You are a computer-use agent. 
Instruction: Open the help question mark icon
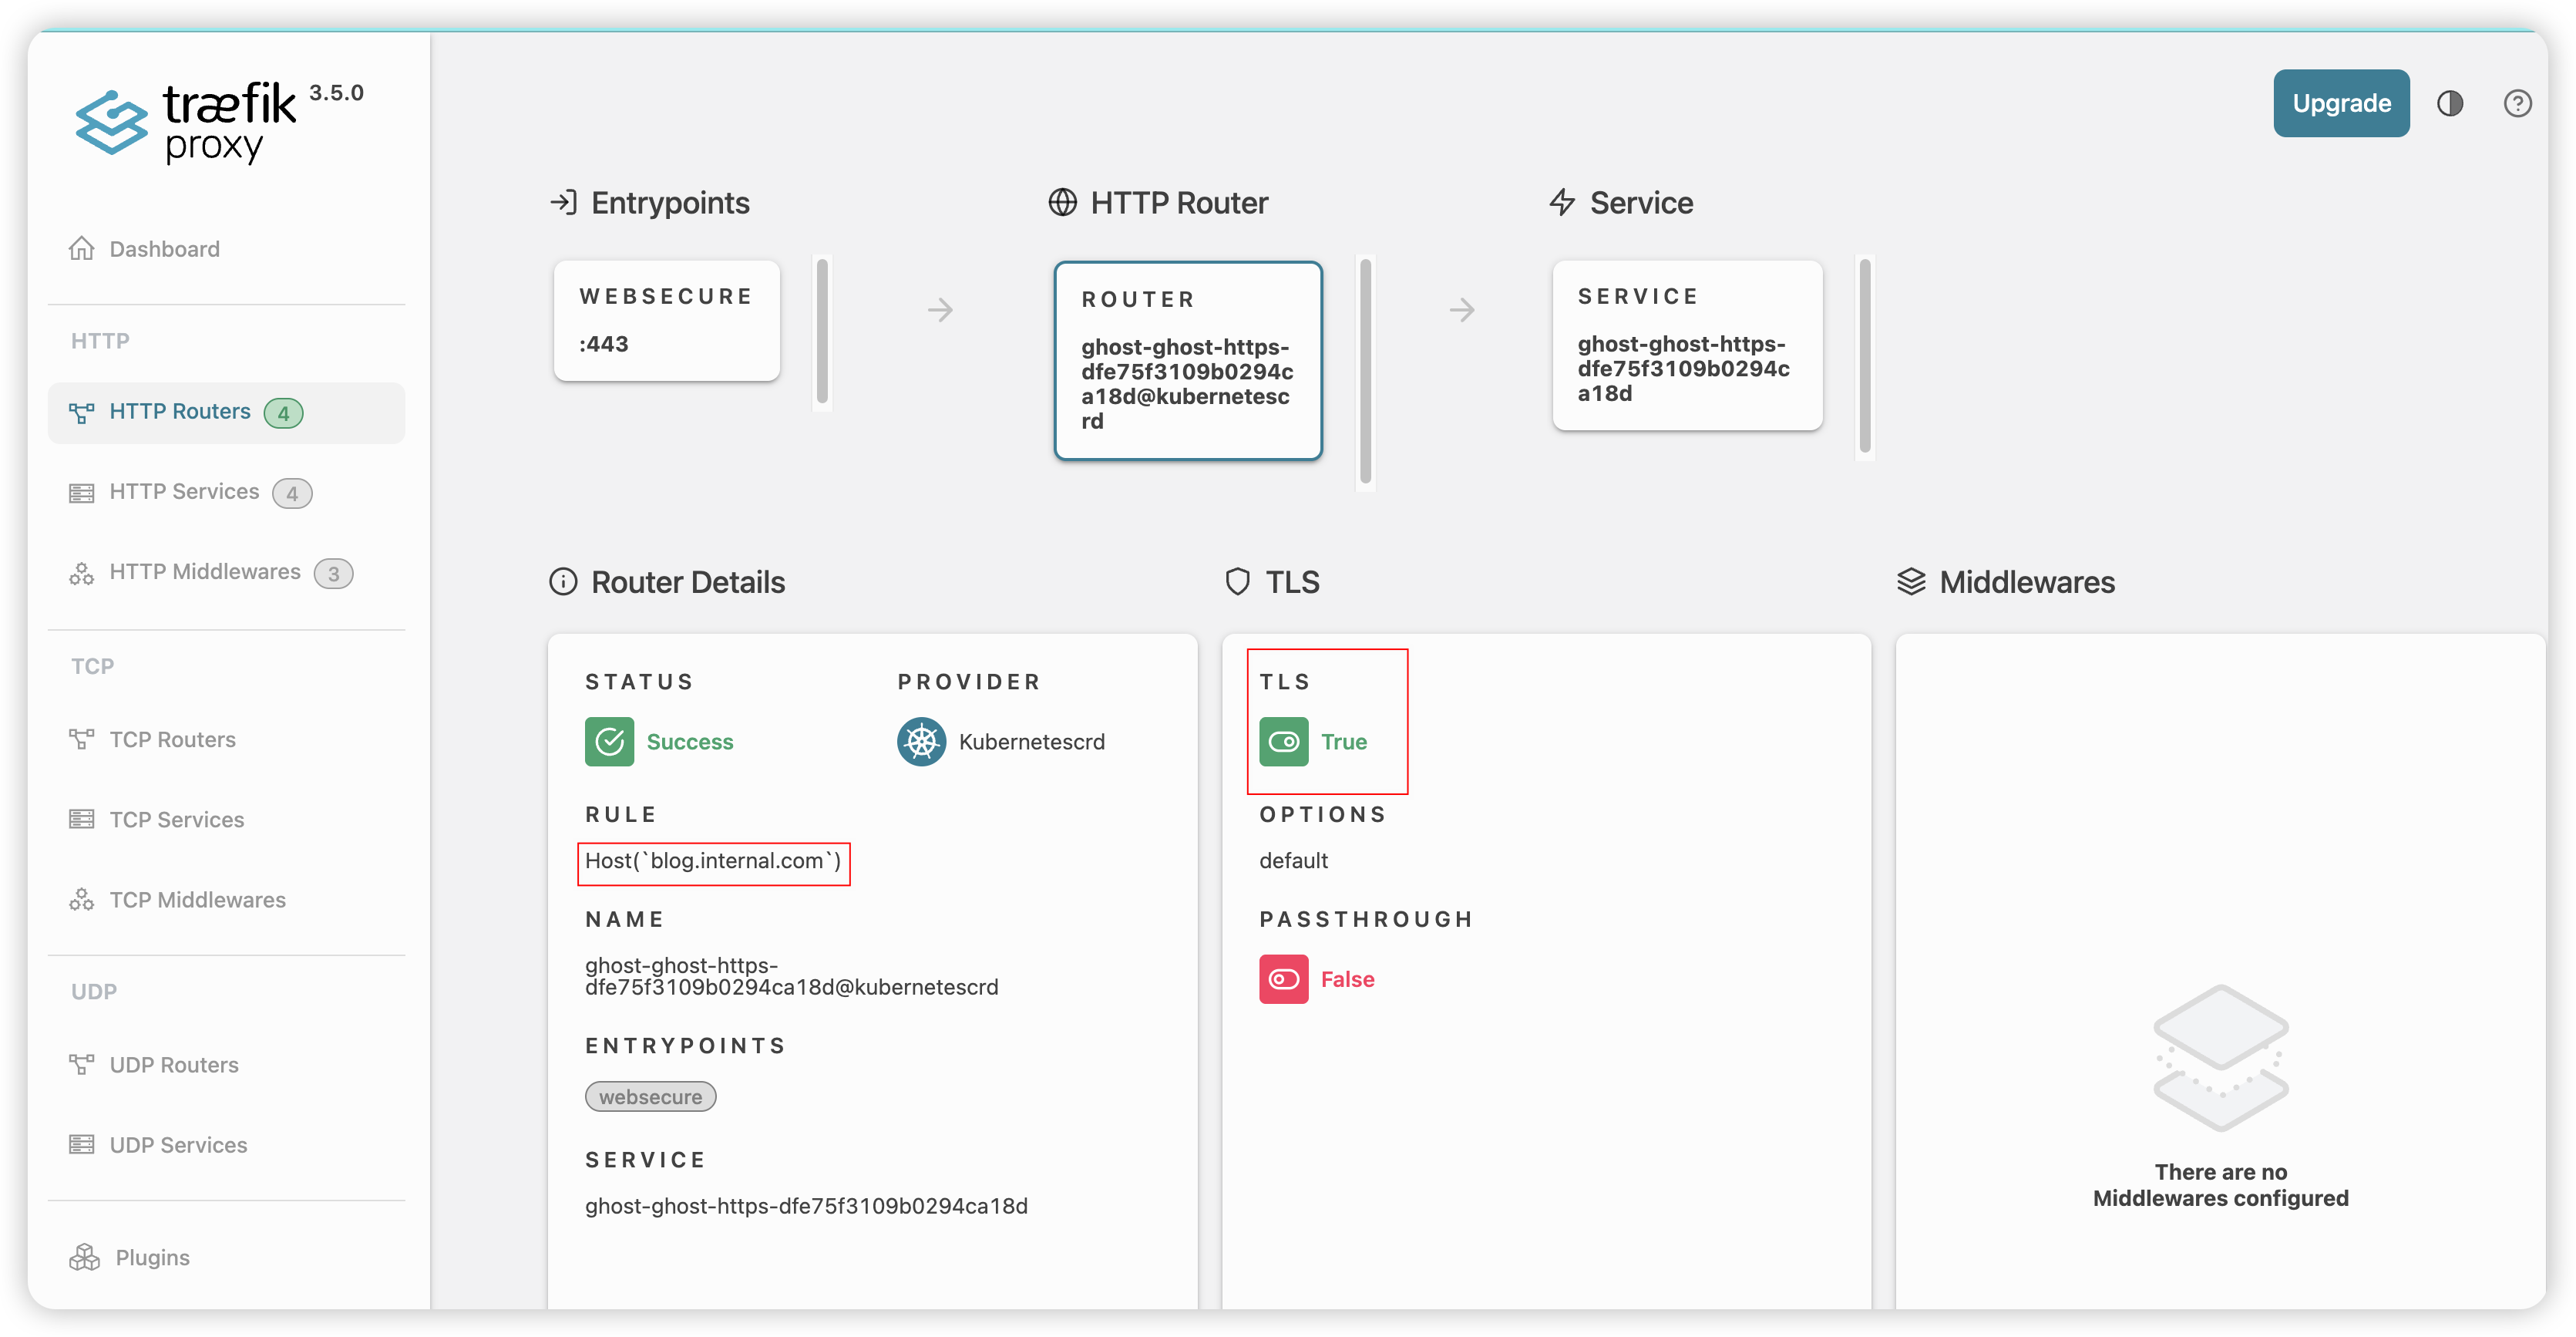(x=2517, y=103)
